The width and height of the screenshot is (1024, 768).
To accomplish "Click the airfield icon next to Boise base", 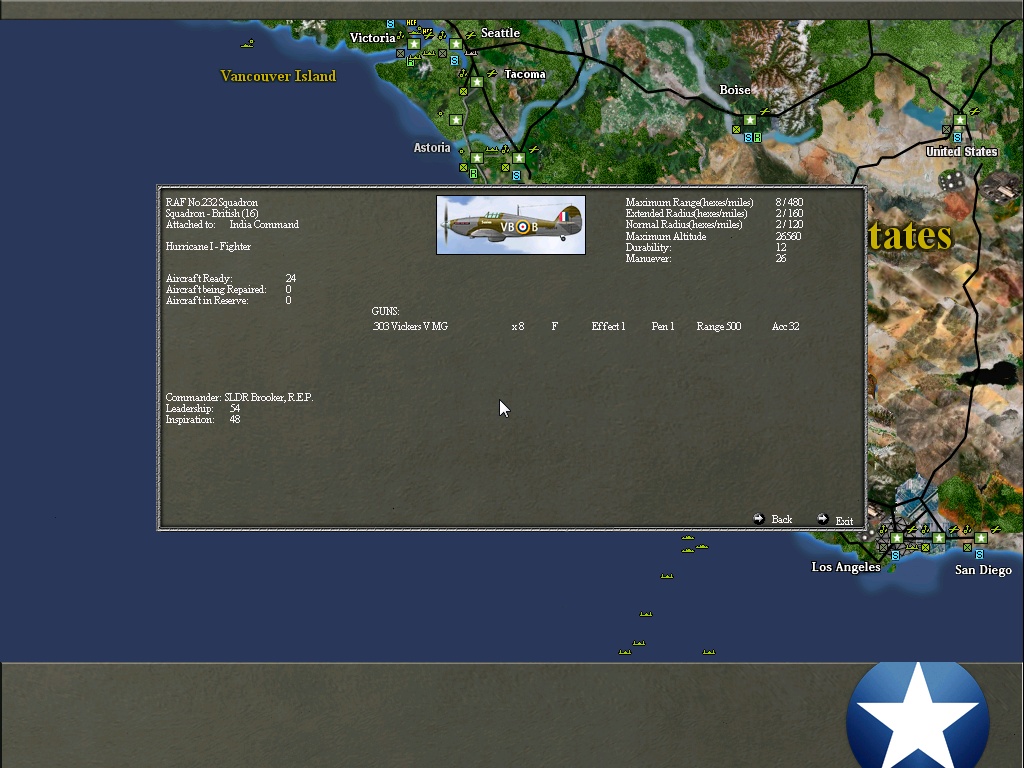I will tap(764, 112).
